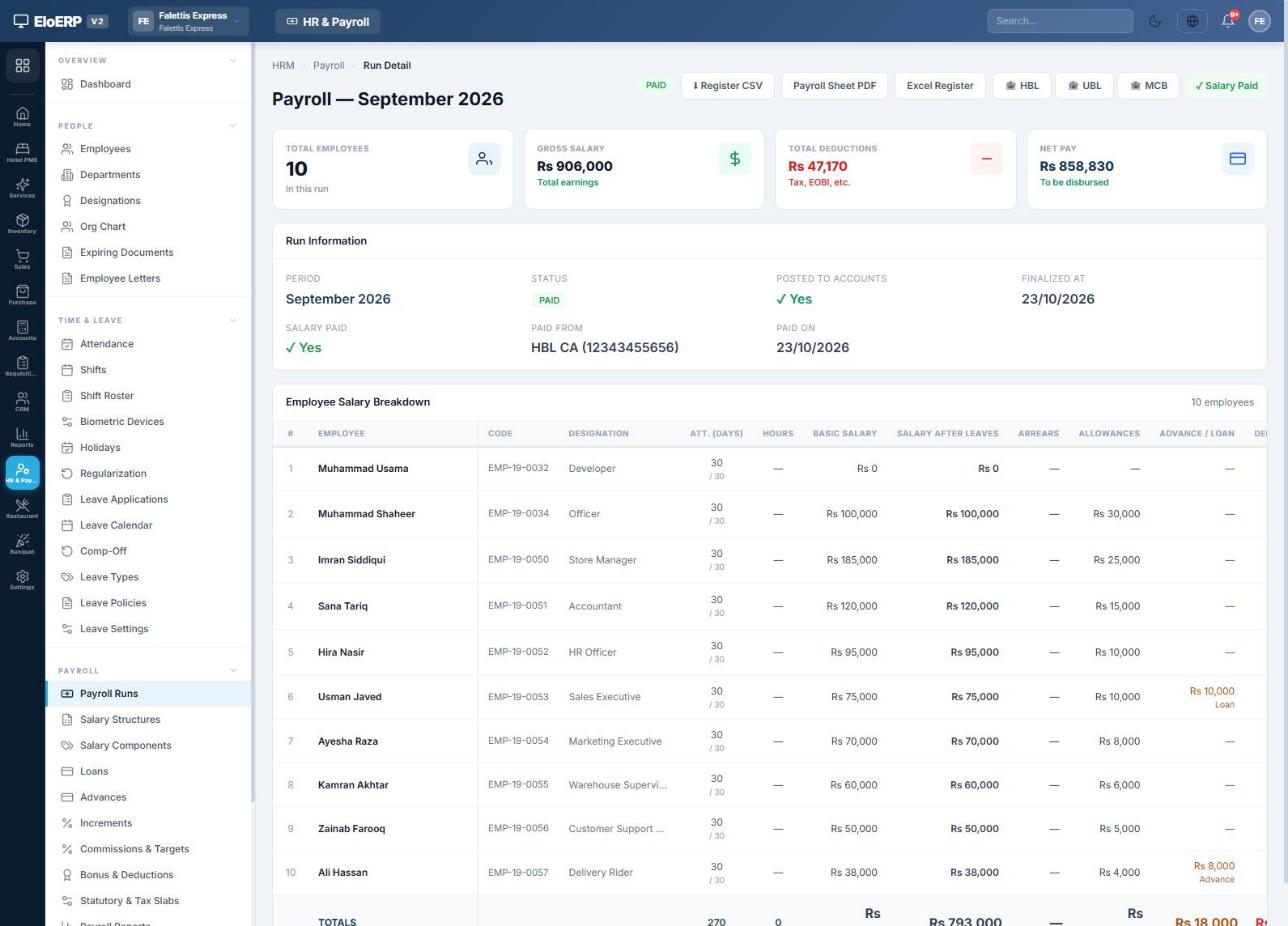The height and width of the screenshot is (926, 1288).
Task: Toggle dark mode with the moon icon
Action: click(x=1155, y=21)
